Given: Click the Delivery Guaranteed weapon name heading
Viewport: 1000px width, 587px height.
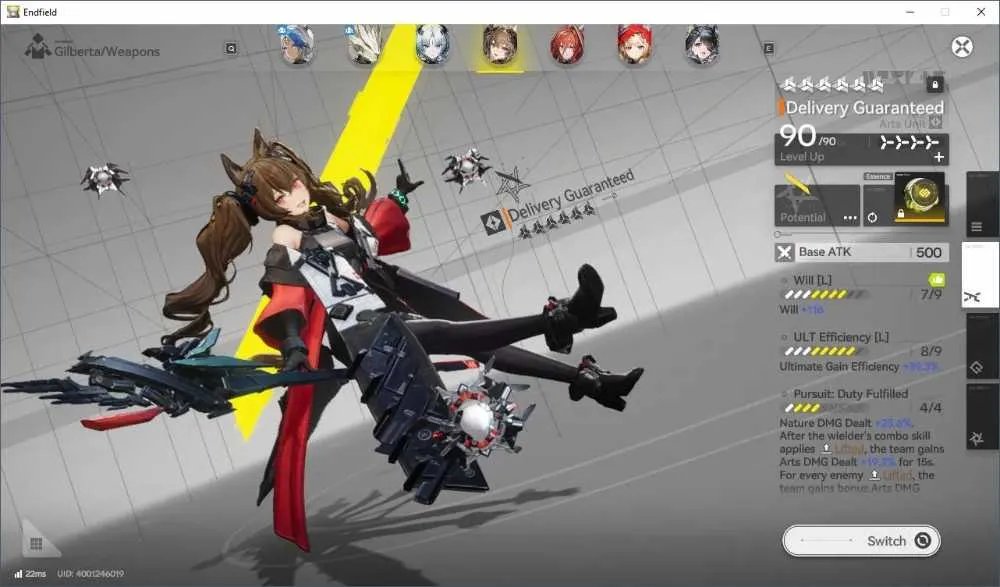Looking at the screenshot, I should point(864,108).
